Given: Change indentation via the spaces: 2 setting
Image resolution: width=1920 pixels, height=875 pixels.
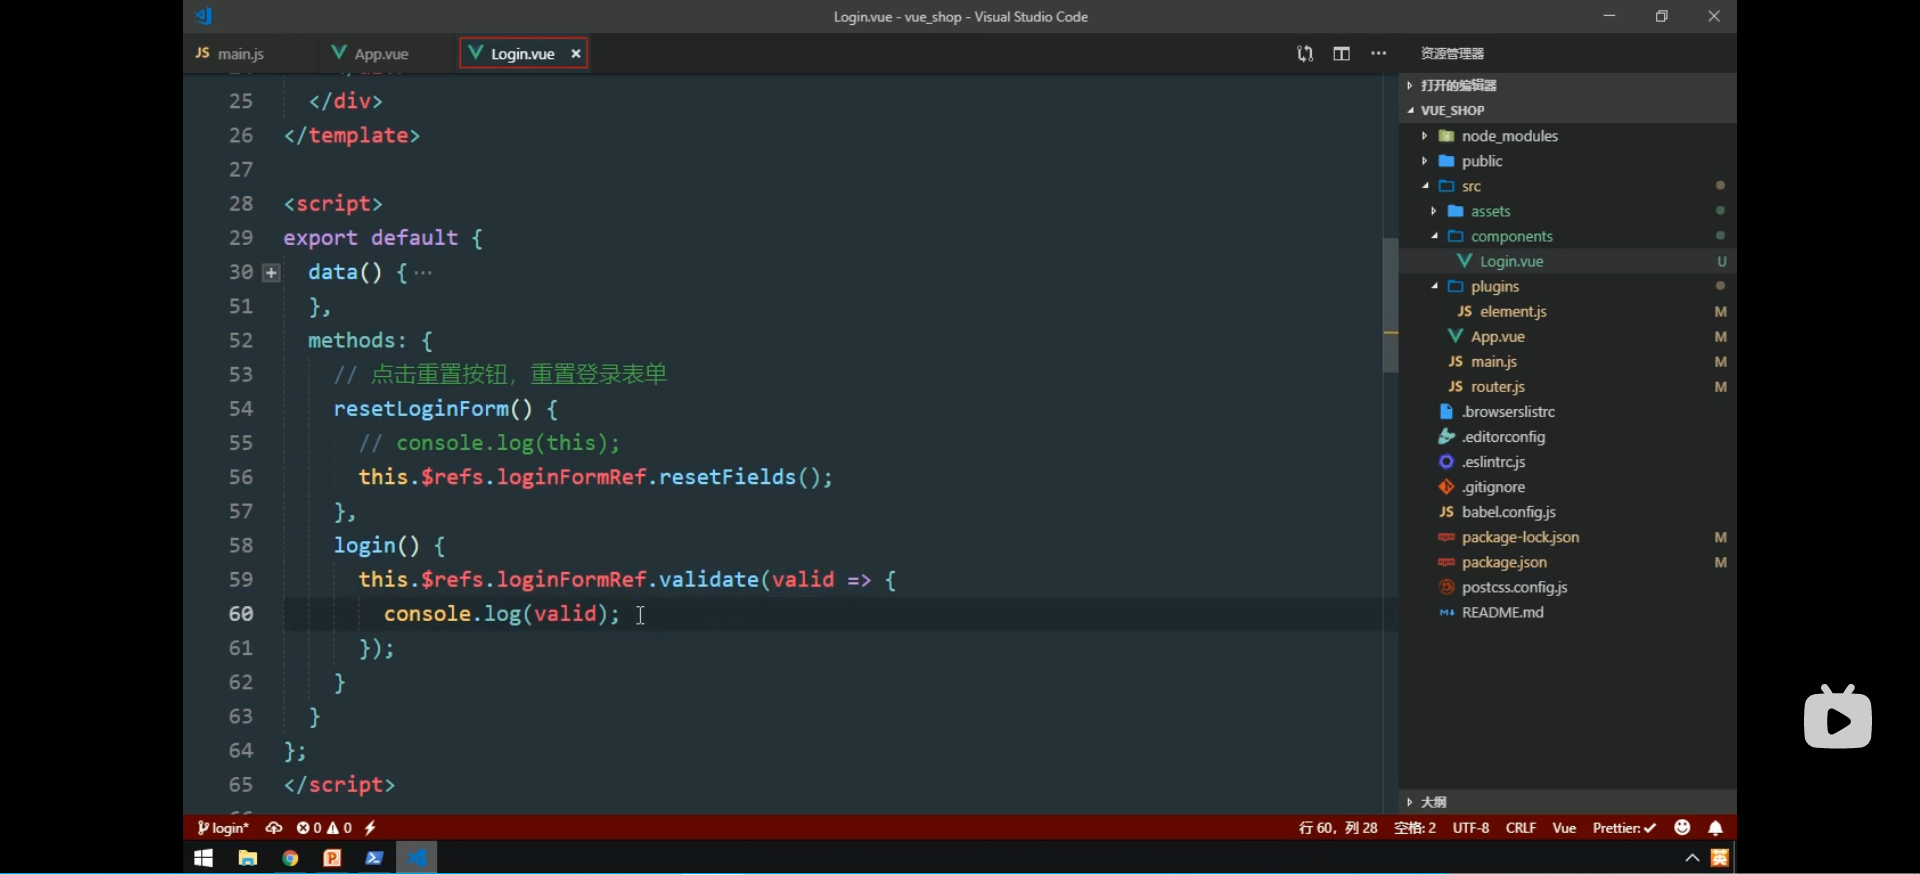Looking at the screenshot, I should [x=1415, y=828].
